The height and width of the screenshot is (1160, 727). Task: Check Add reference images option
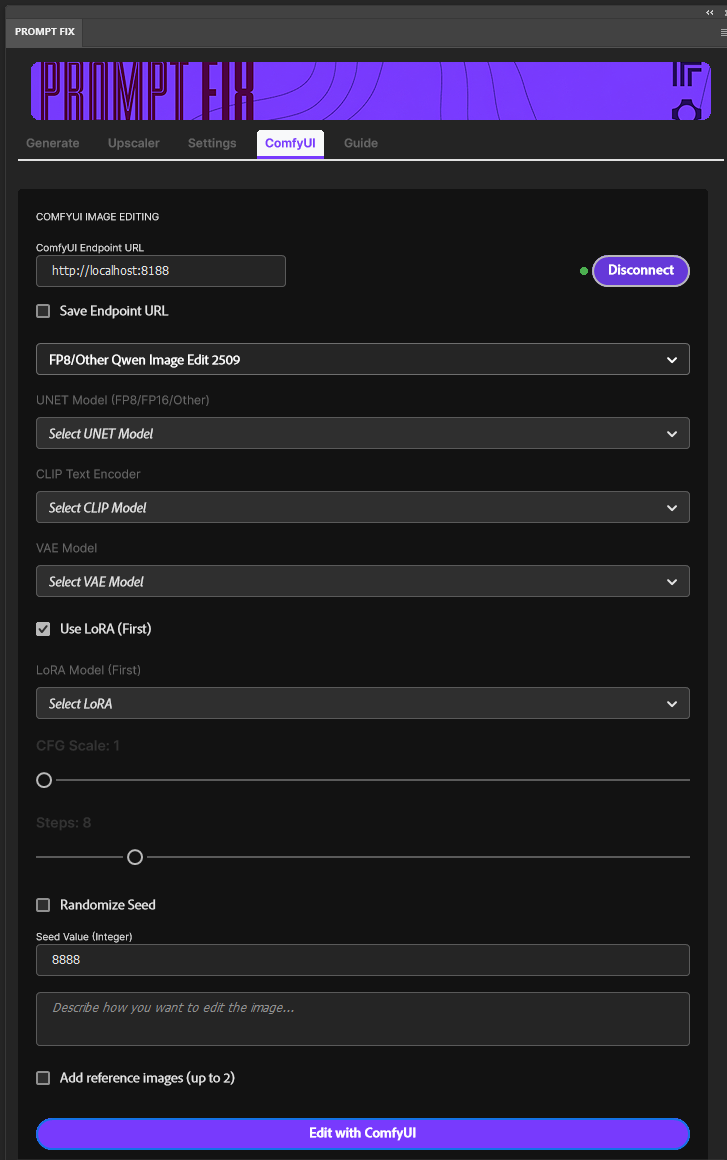pos(43,1078)
